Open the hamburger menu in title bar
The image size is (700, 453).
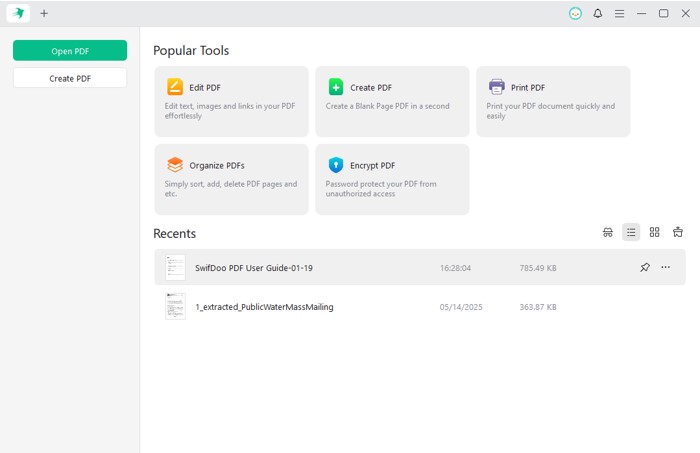coord(619,14)
